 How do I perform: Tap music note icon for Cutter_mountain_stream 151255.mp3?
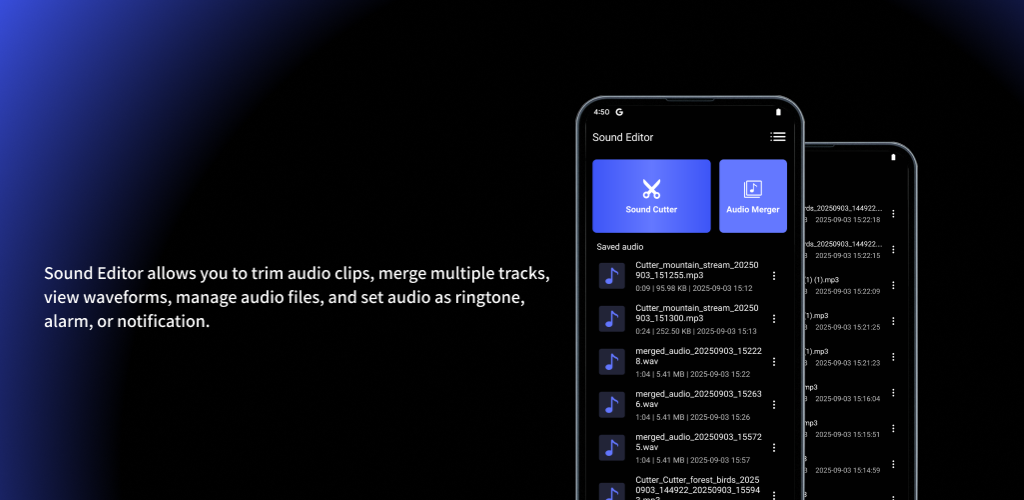(x=611, y=276)
